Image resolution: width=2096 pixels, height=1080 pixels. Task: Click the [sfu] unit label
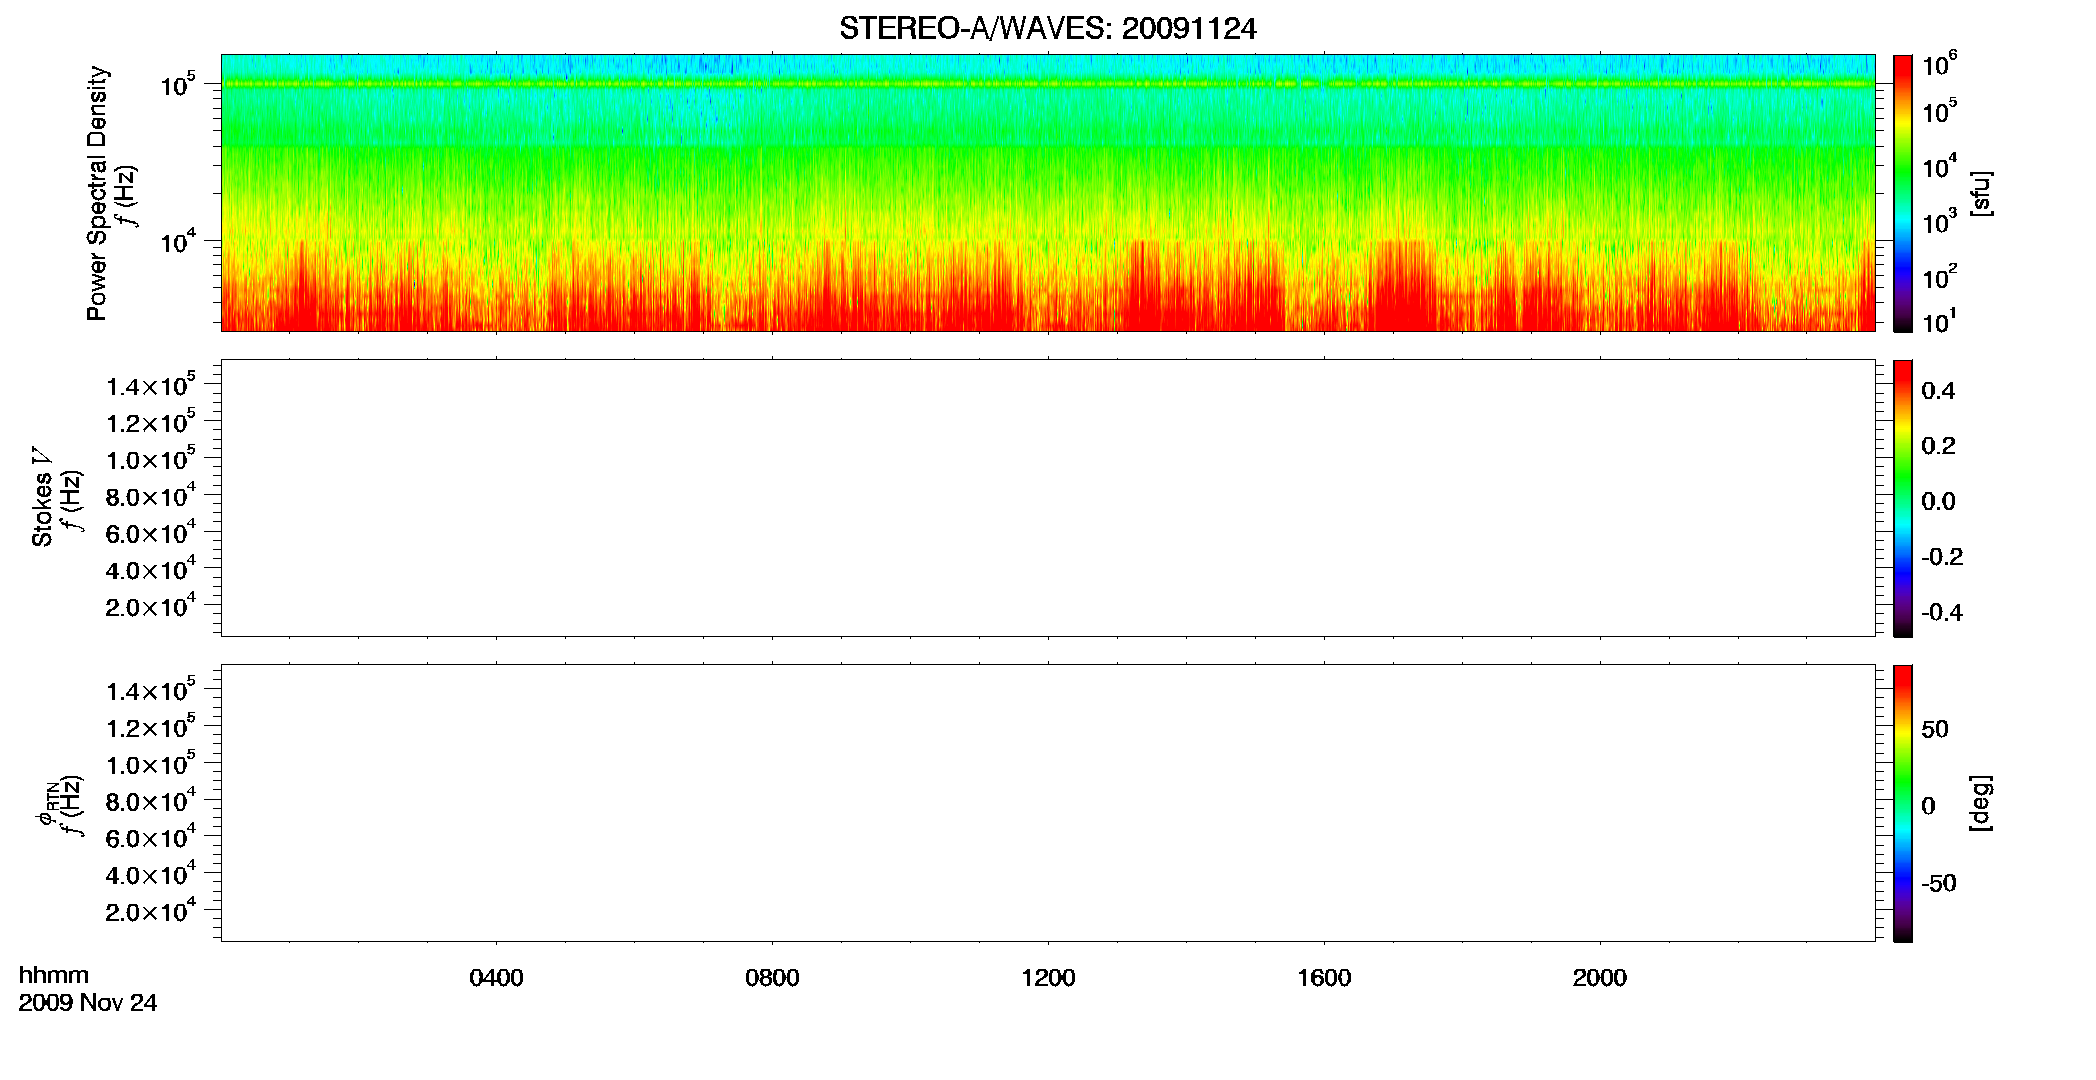click(1980, 193)
